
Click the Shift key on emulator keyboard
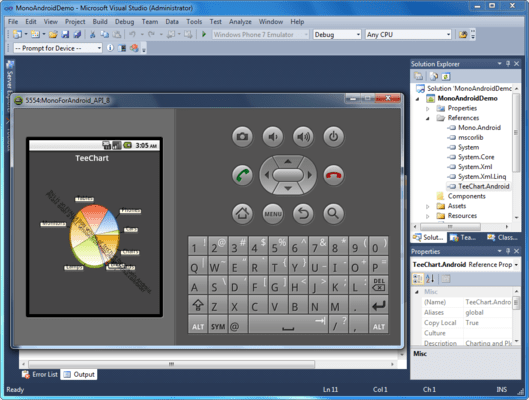pos(198,305)
